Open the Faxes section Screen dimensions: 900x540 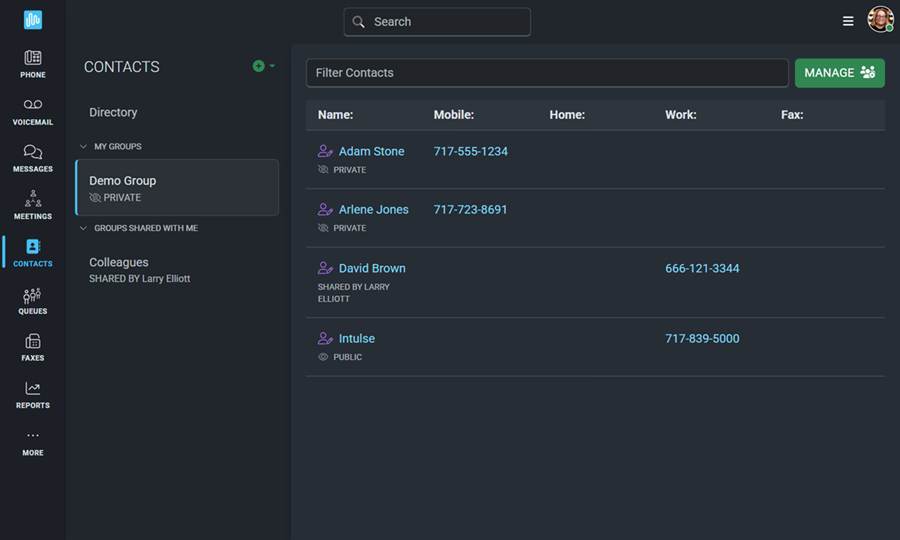(33, 348)
